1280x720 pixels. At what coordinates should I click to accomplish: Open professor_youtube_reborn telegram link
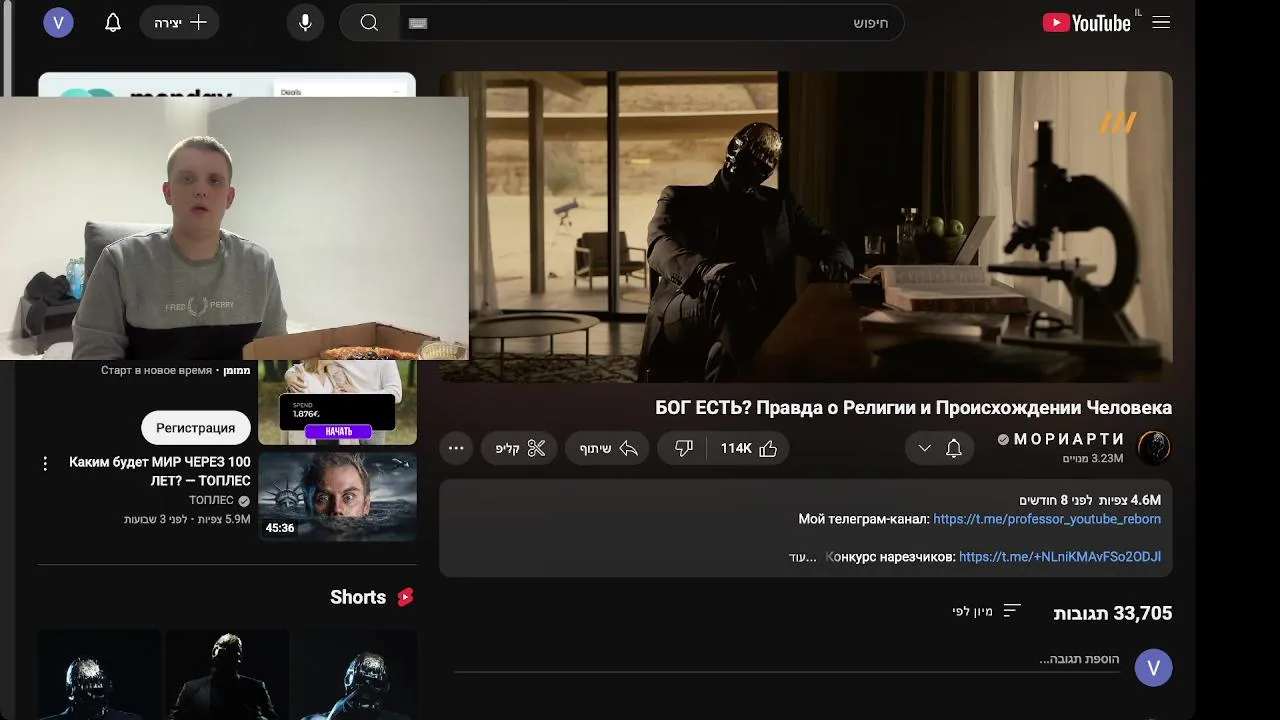(1047, 519)
